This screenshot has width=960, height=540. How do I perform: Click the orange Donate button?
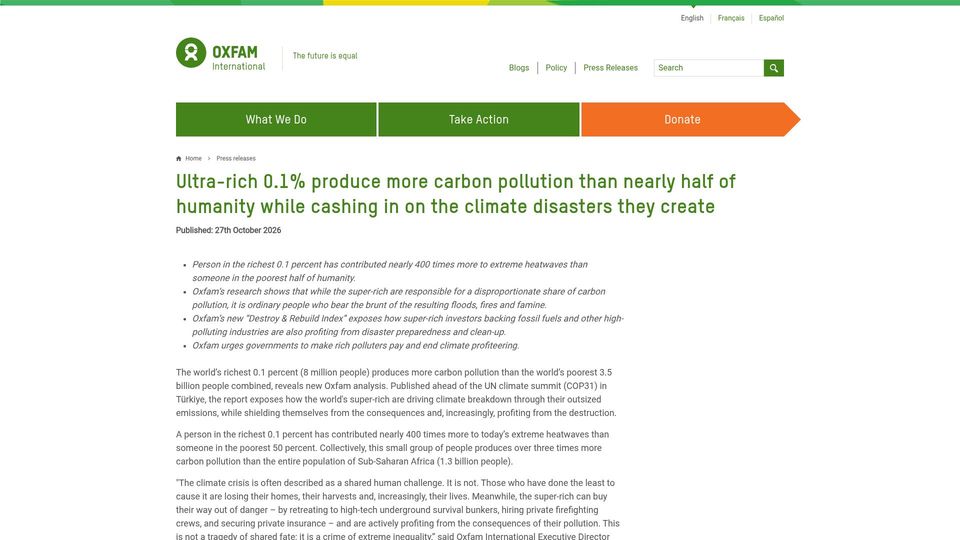tap(691, 119)
